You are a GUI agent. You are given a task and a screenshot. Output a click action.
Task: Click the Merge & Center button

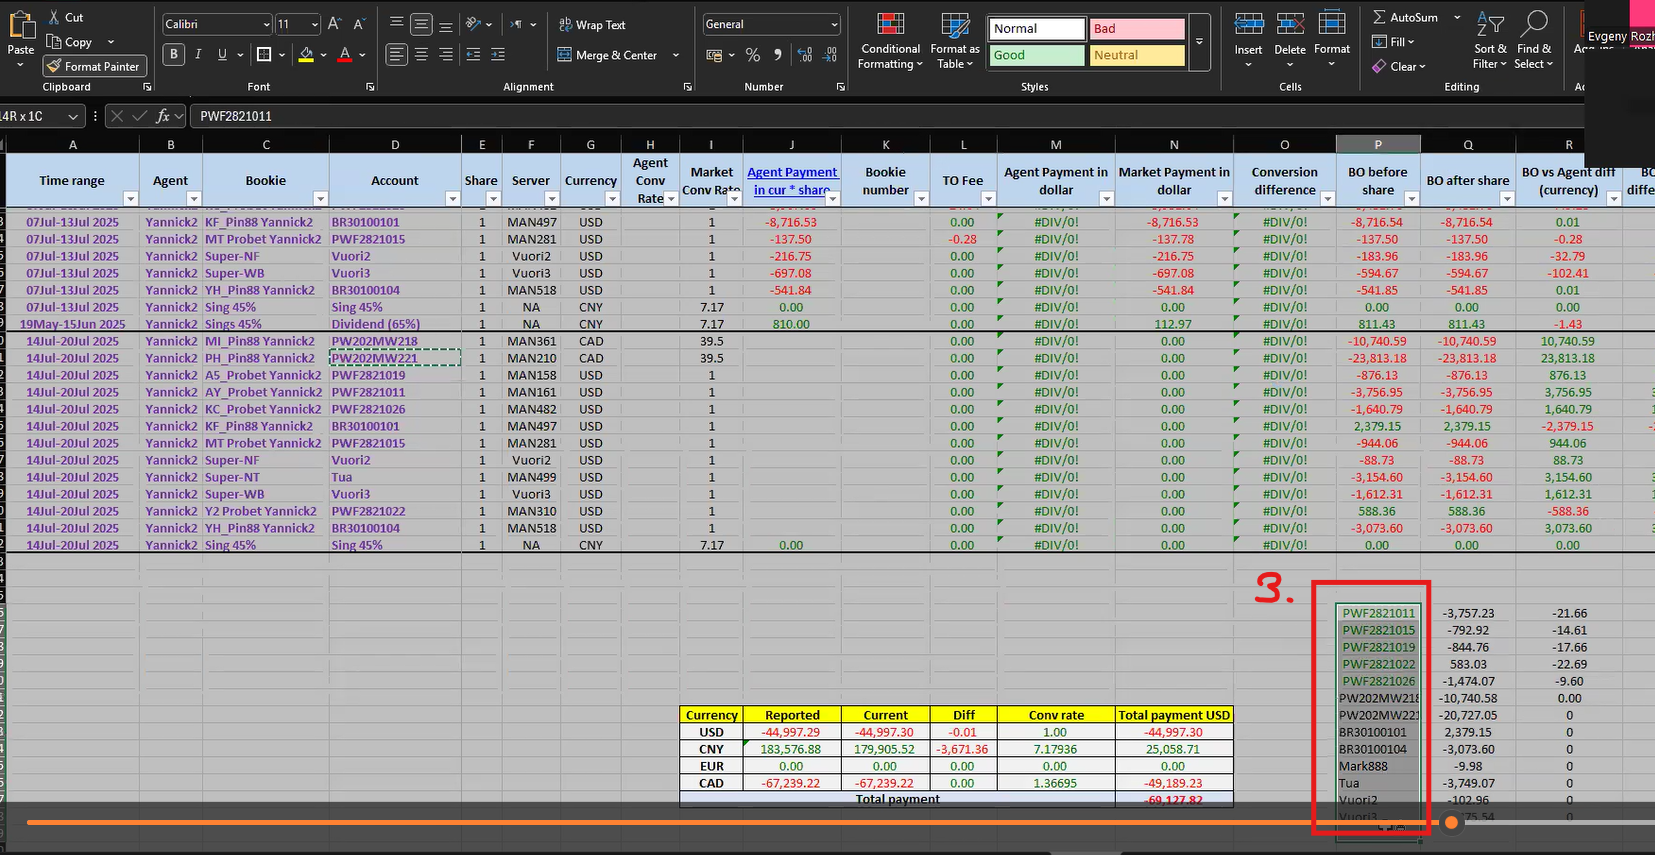click(608, 55)
